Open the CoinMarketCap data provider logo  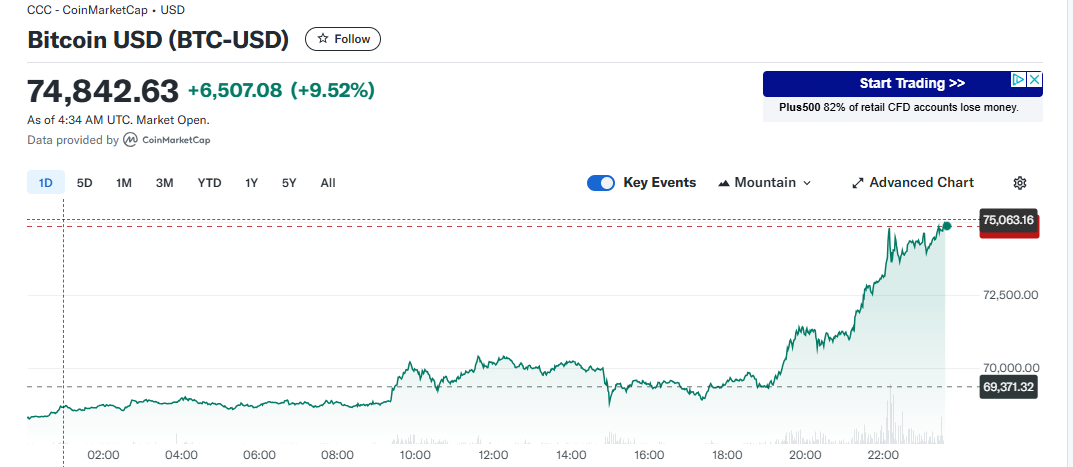coord(166,140)
